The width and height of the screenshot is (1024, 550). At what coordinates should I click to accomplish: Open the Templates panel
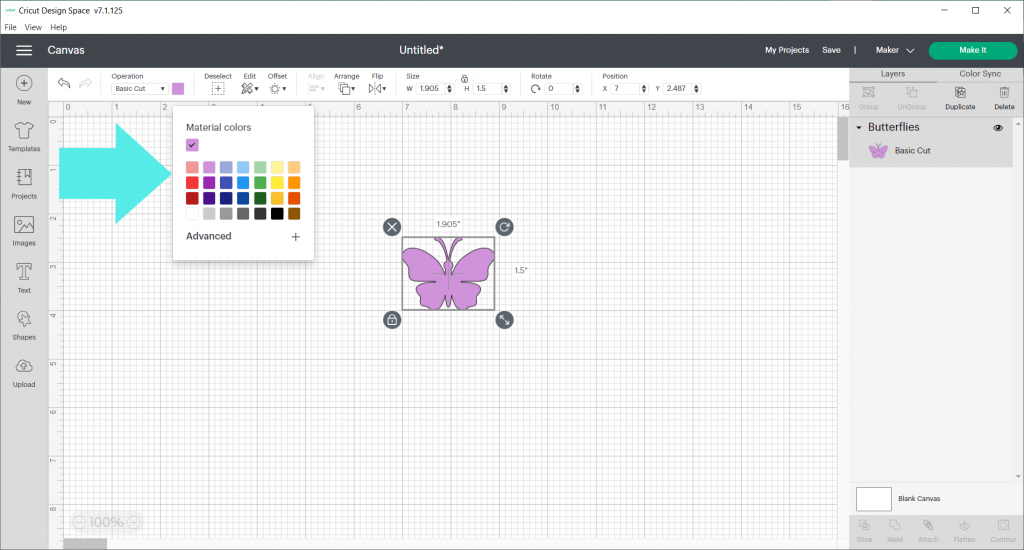pyautogui.click(x=24, y=131)
